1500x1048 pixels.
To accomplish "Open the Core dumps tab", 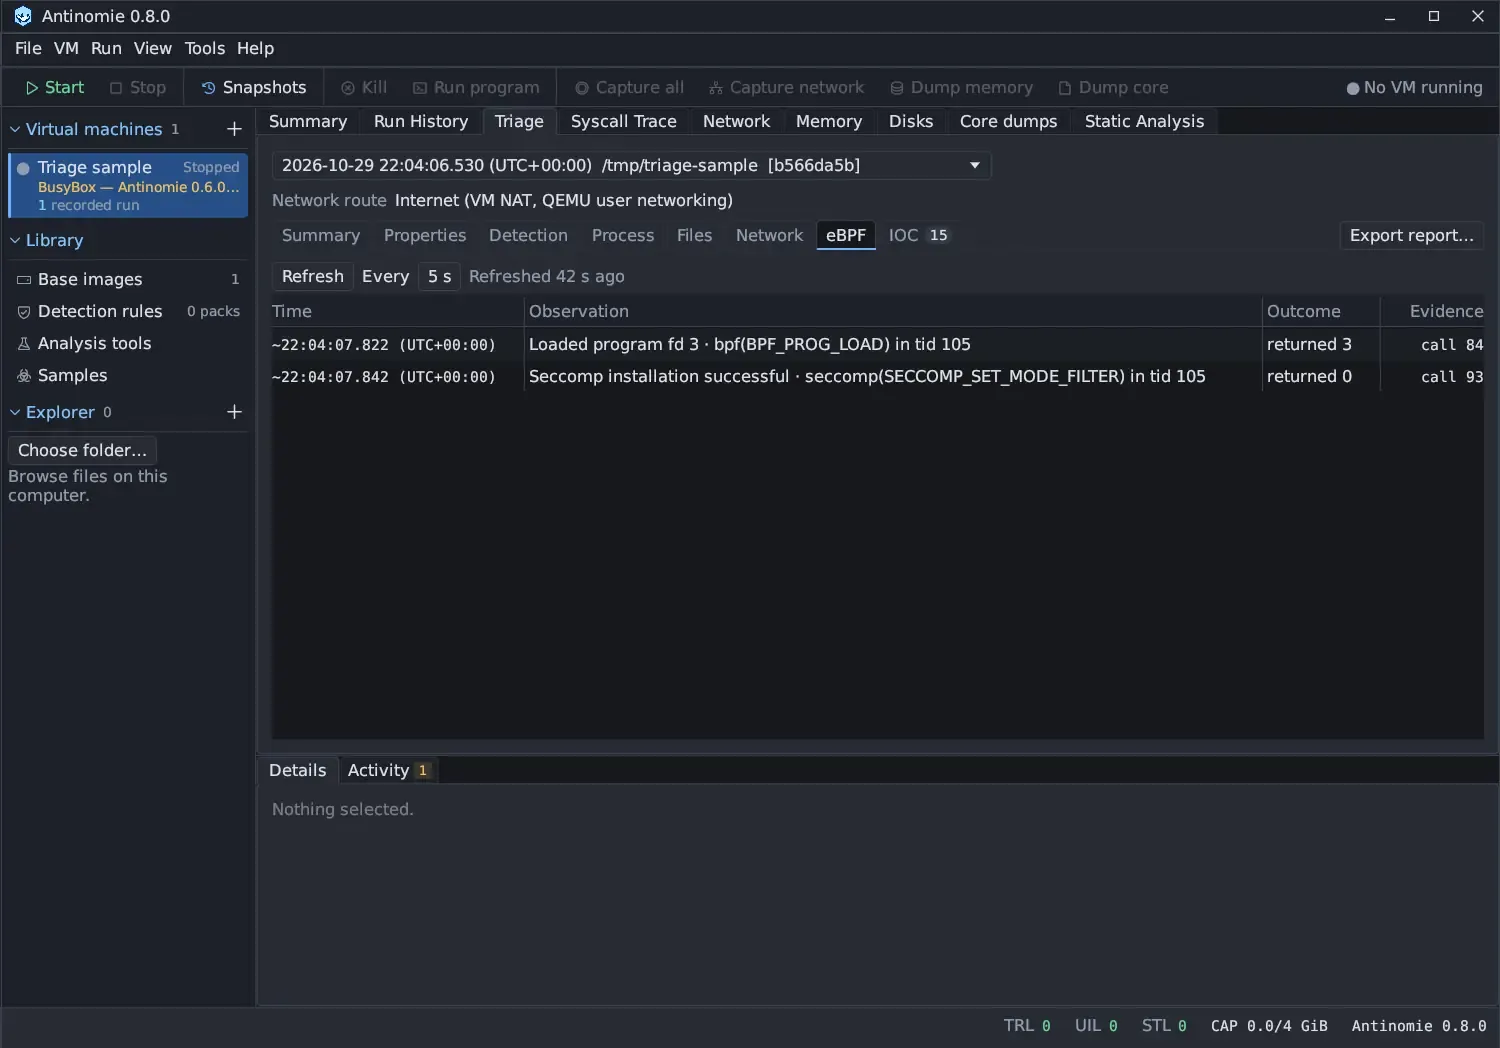I will (1008, 121).
